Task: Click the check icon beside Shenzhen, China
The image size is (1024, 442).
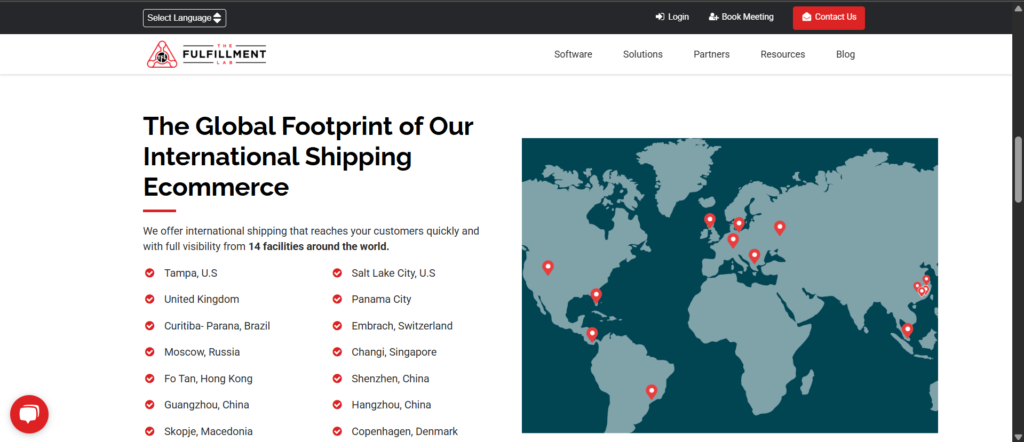Action: (337, 379)
